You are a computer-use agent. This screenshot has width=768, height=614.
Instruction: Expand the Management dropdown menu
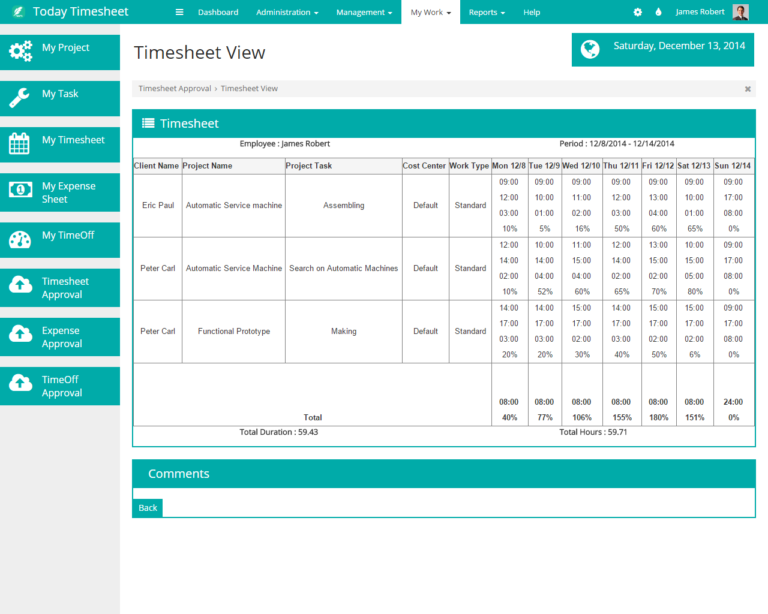pyautogui.click(x=364, y=12)
